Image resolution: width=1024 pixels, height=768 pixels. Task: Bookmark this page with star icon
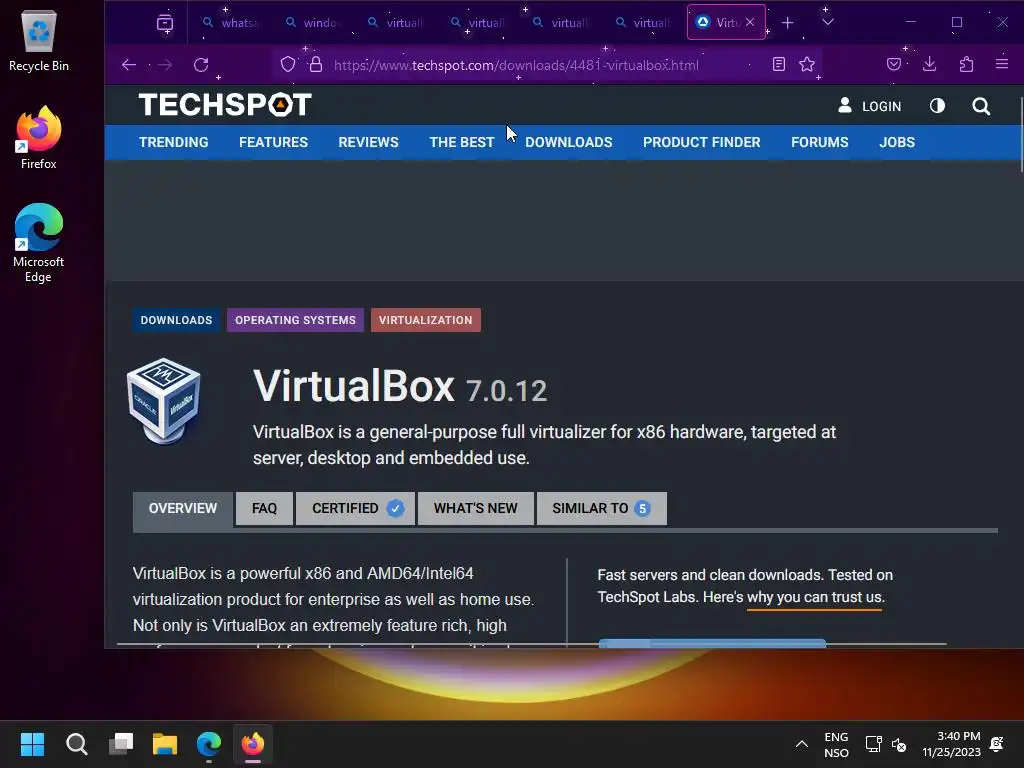tap(807, 64)
